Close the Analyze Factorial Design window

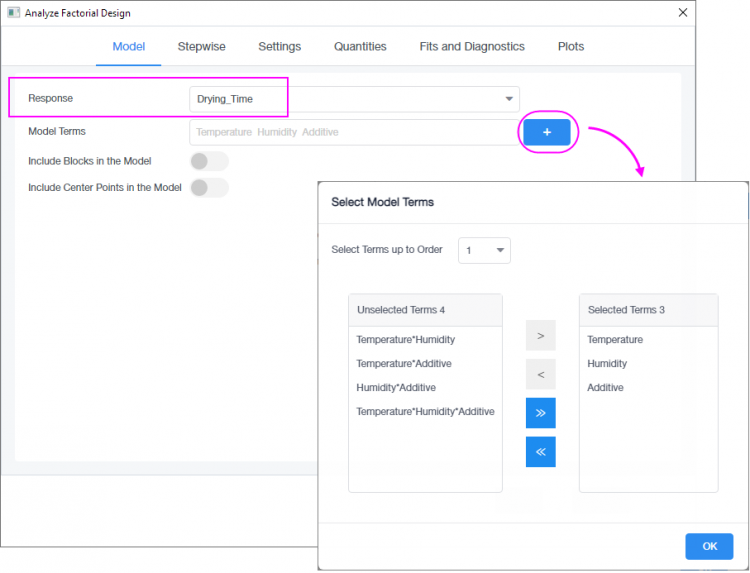pos(682,13)
